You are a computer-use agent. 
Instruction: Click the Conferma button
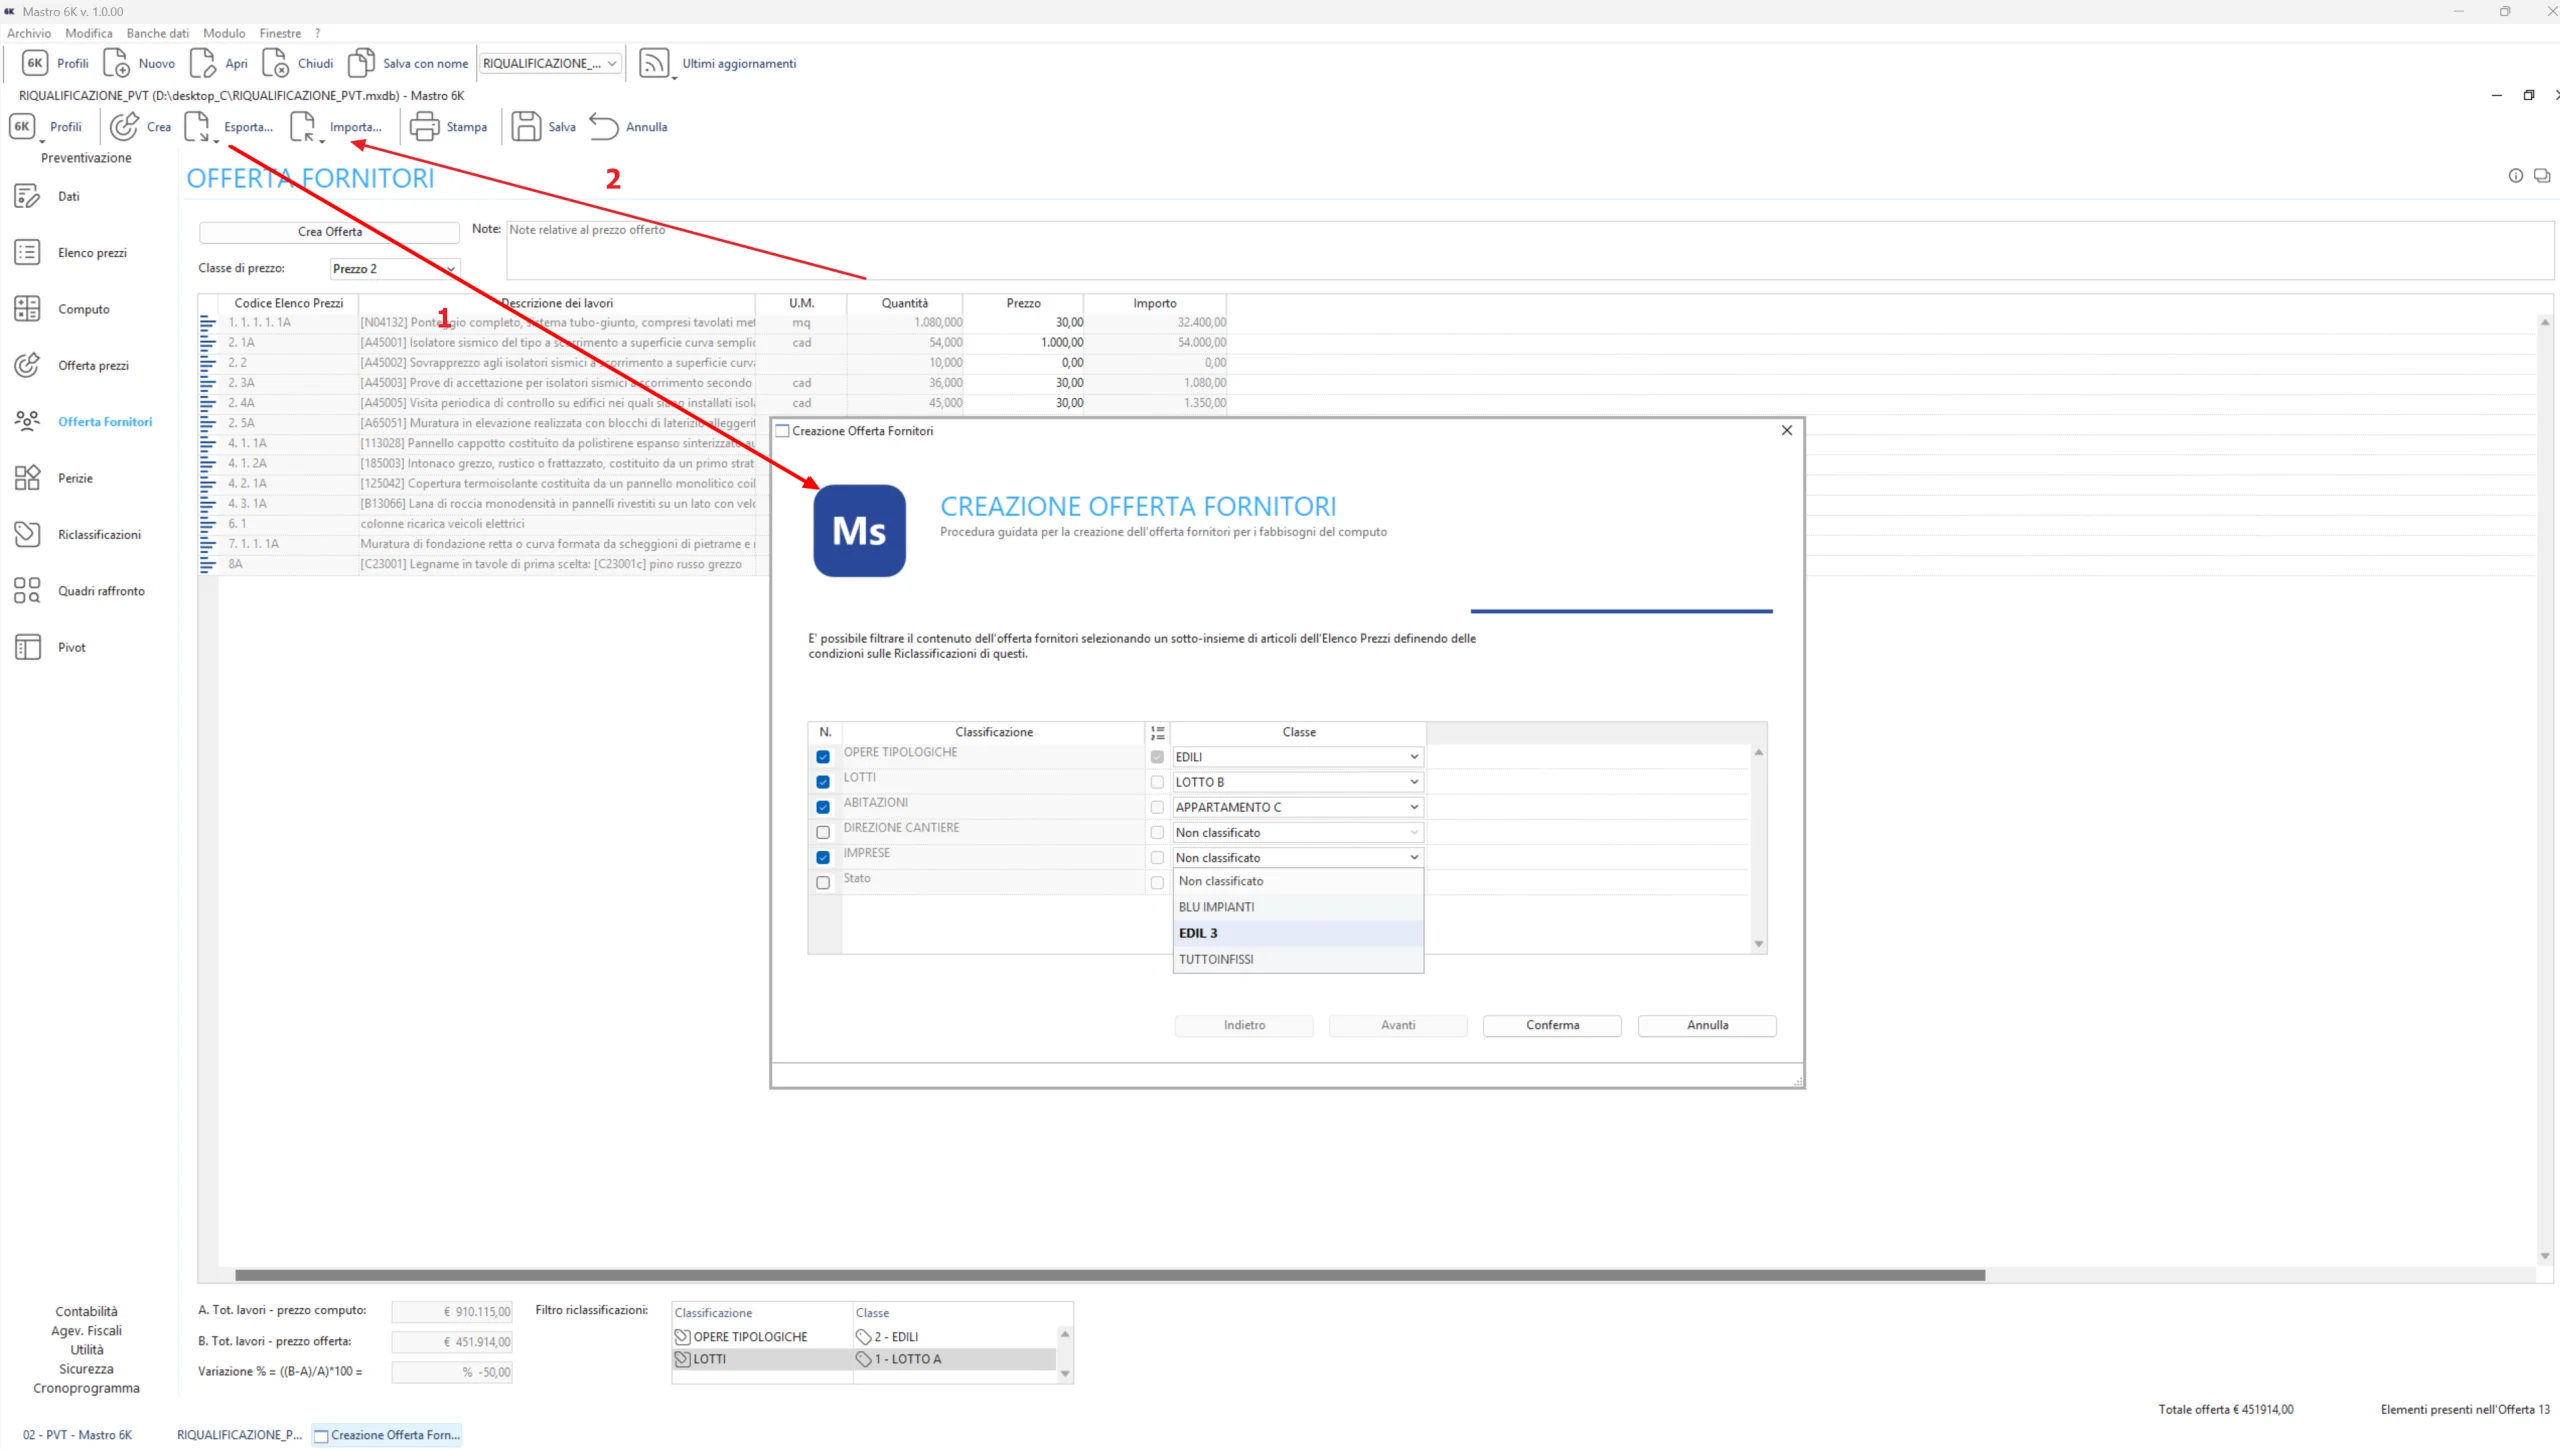pyautogui.click(x=1552, y=1025)
